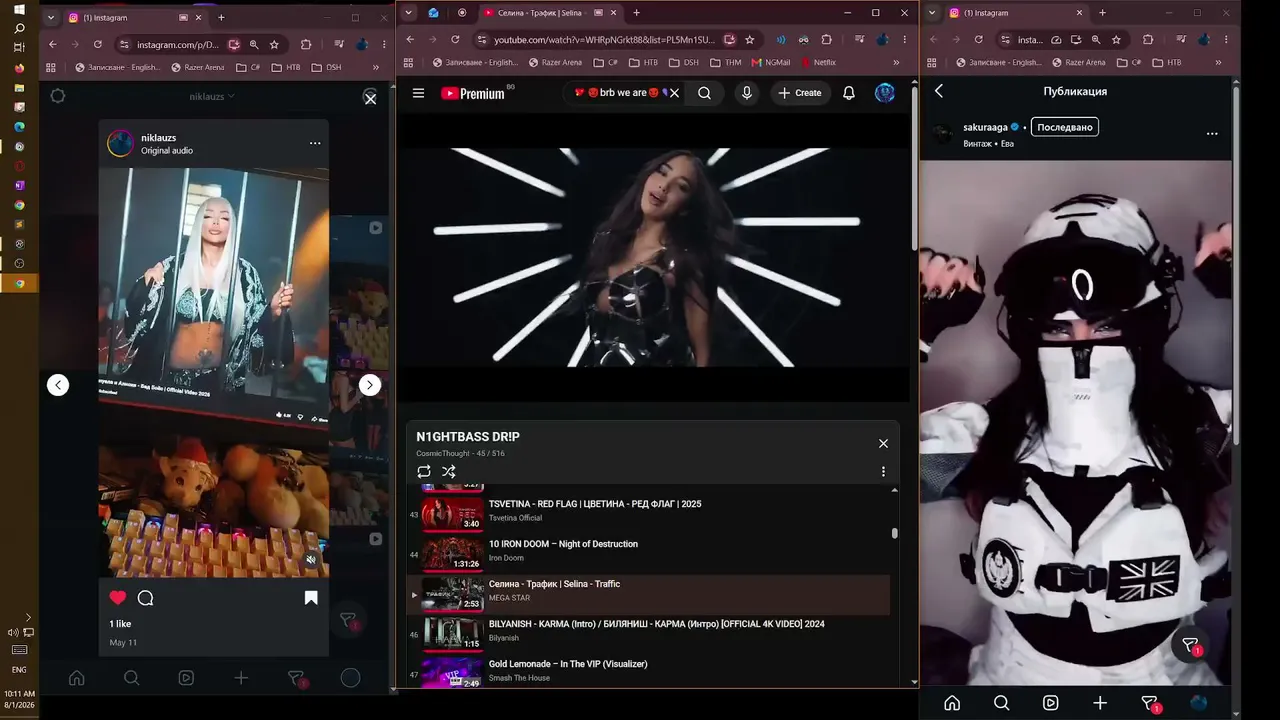Image resolution: width=1280 pixels, height=720 pixels.
Task: Open YouTube notifications bell
Action: pos(849,93)
